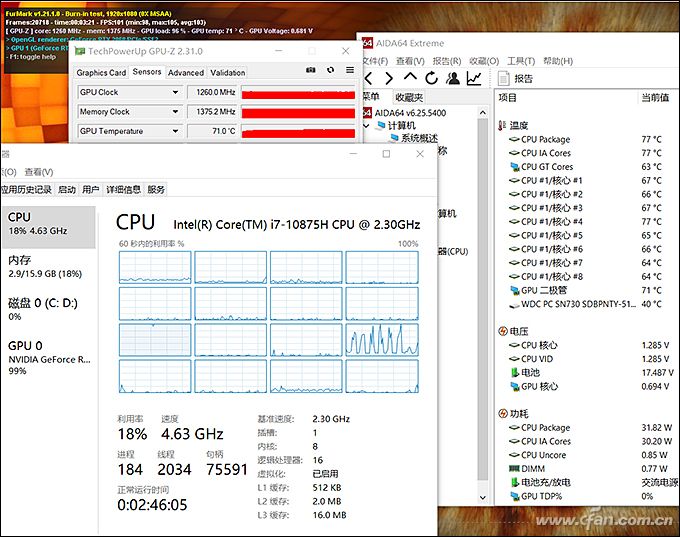Click the AIDA64 report document icon
This screenshot has width=680, height=537.
[503, 79]
